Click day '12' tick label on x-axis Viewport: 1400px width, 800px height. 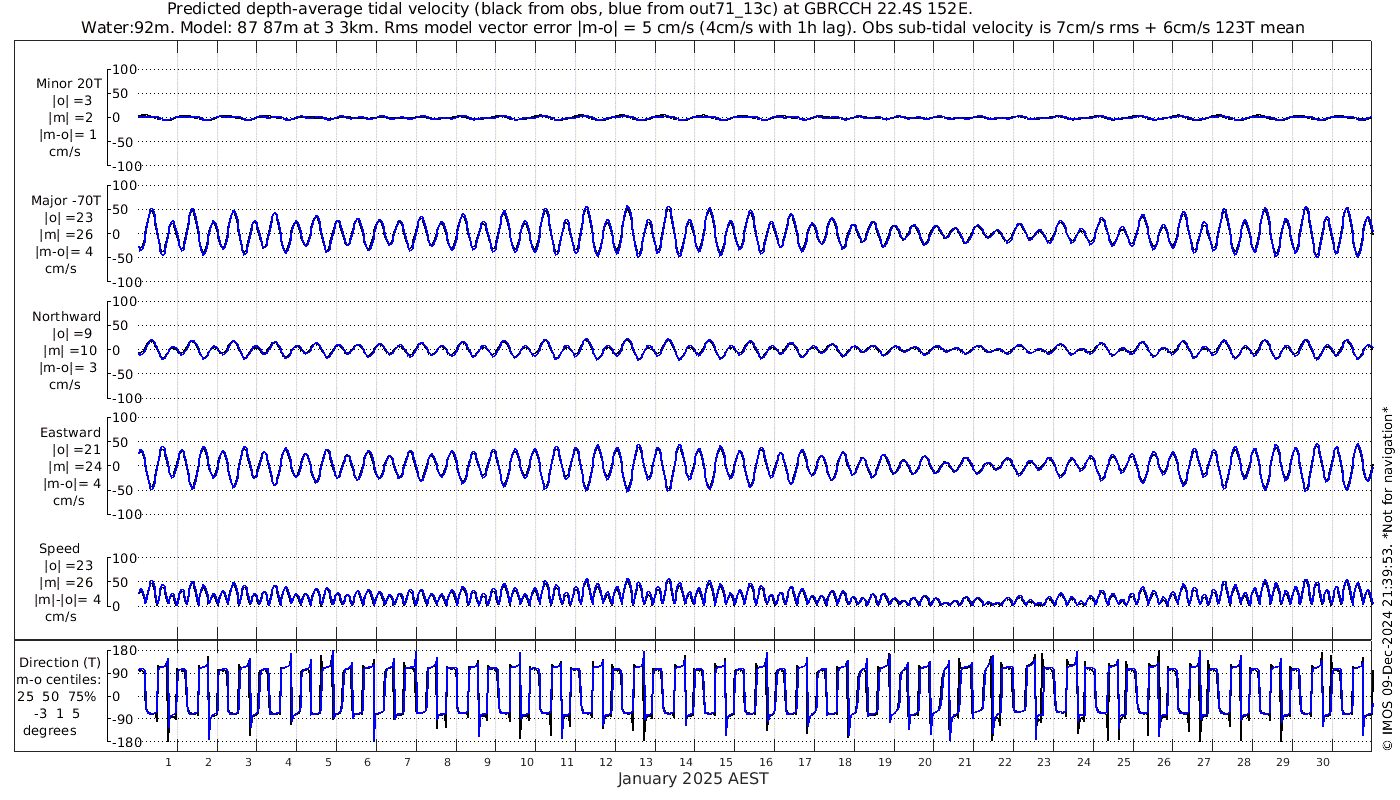point(606,762)
